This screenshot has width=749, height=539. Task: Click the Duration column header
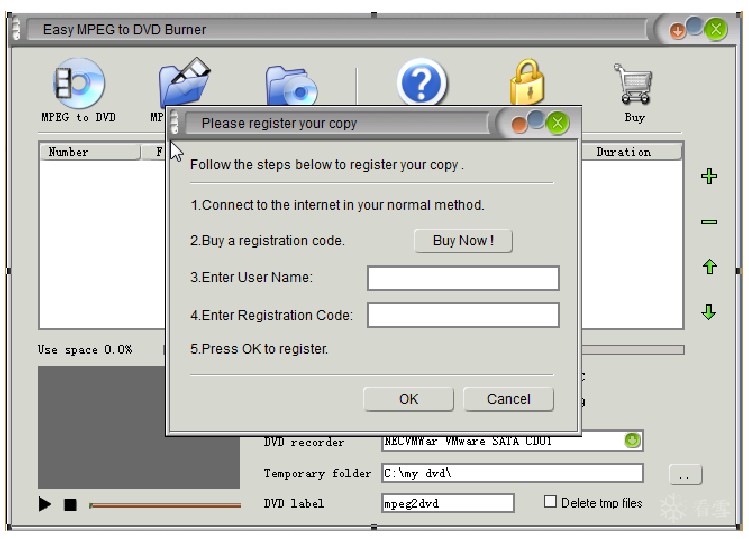(x=631, y=152)
